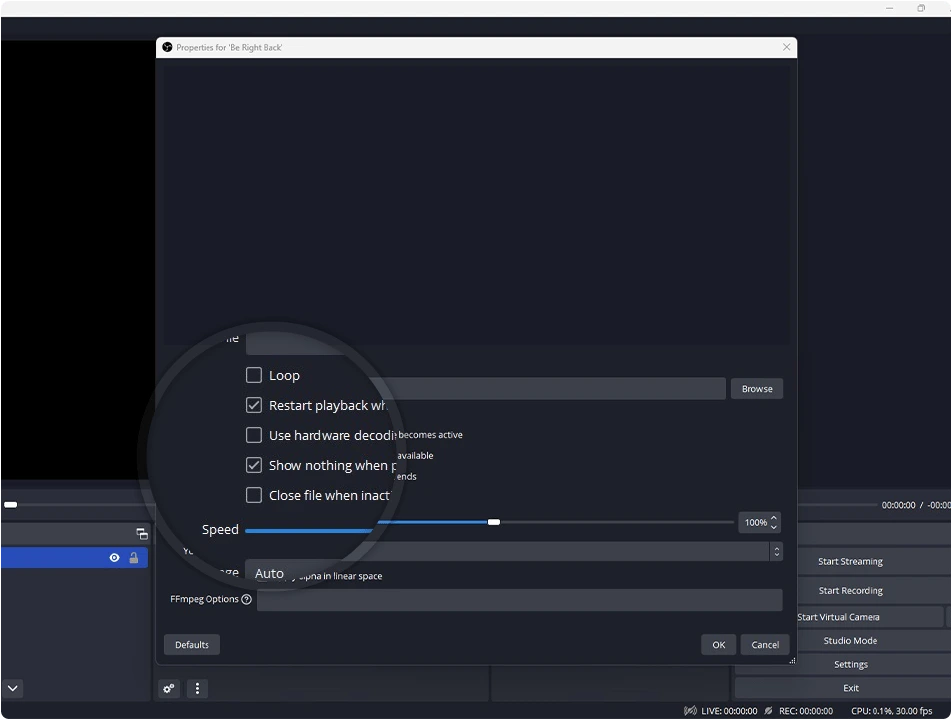Image resolution: width=952 pixels, height=720 pixels.
Task: Open source properties gear icon below dialog
Action: 169,688
